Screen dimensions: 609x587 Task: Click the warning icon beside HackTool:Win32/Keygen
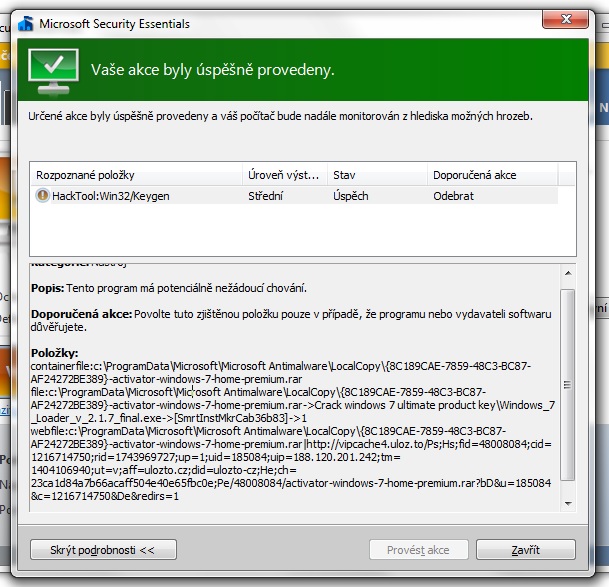(x=42, y=196)
